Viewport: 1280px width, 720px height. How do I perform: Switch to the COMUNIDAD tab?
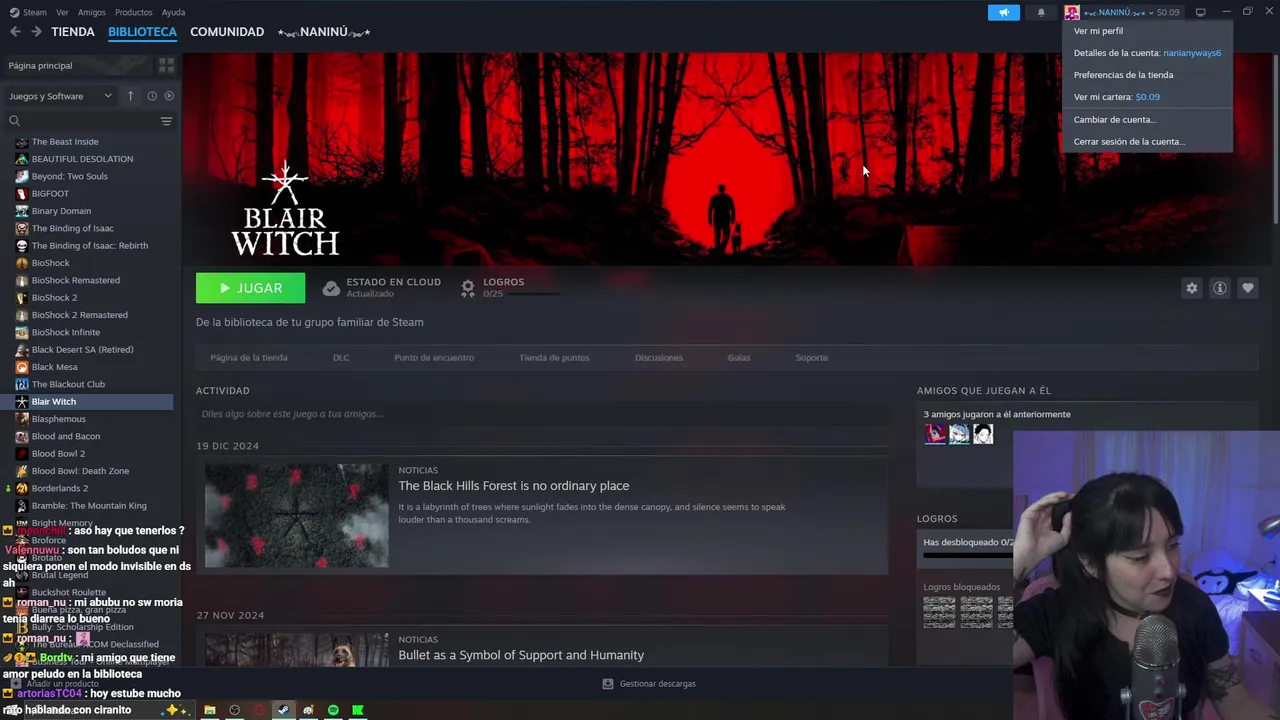click(227, 32)
